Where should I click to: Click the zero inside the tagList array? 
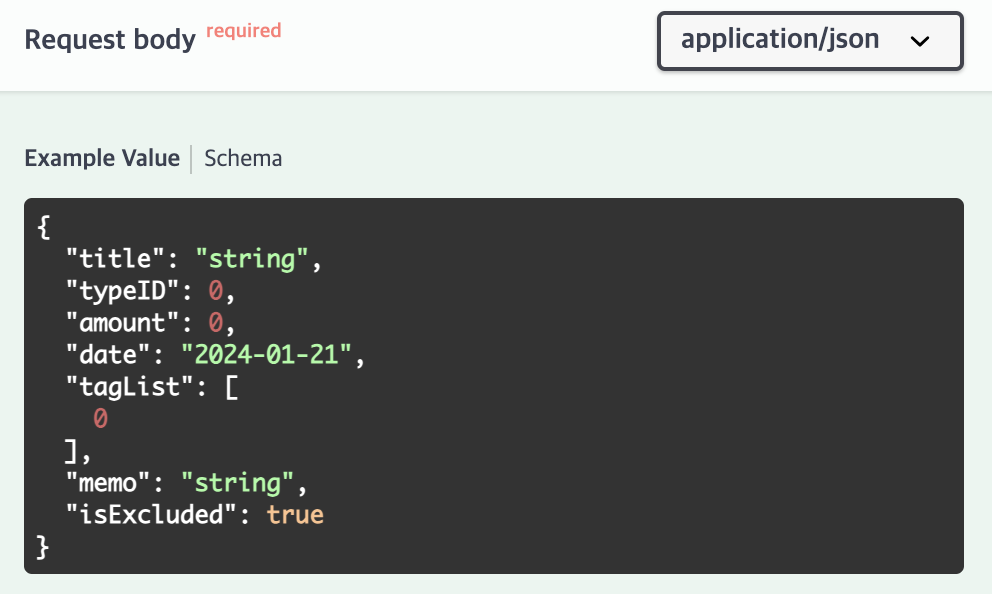point(99,418)
